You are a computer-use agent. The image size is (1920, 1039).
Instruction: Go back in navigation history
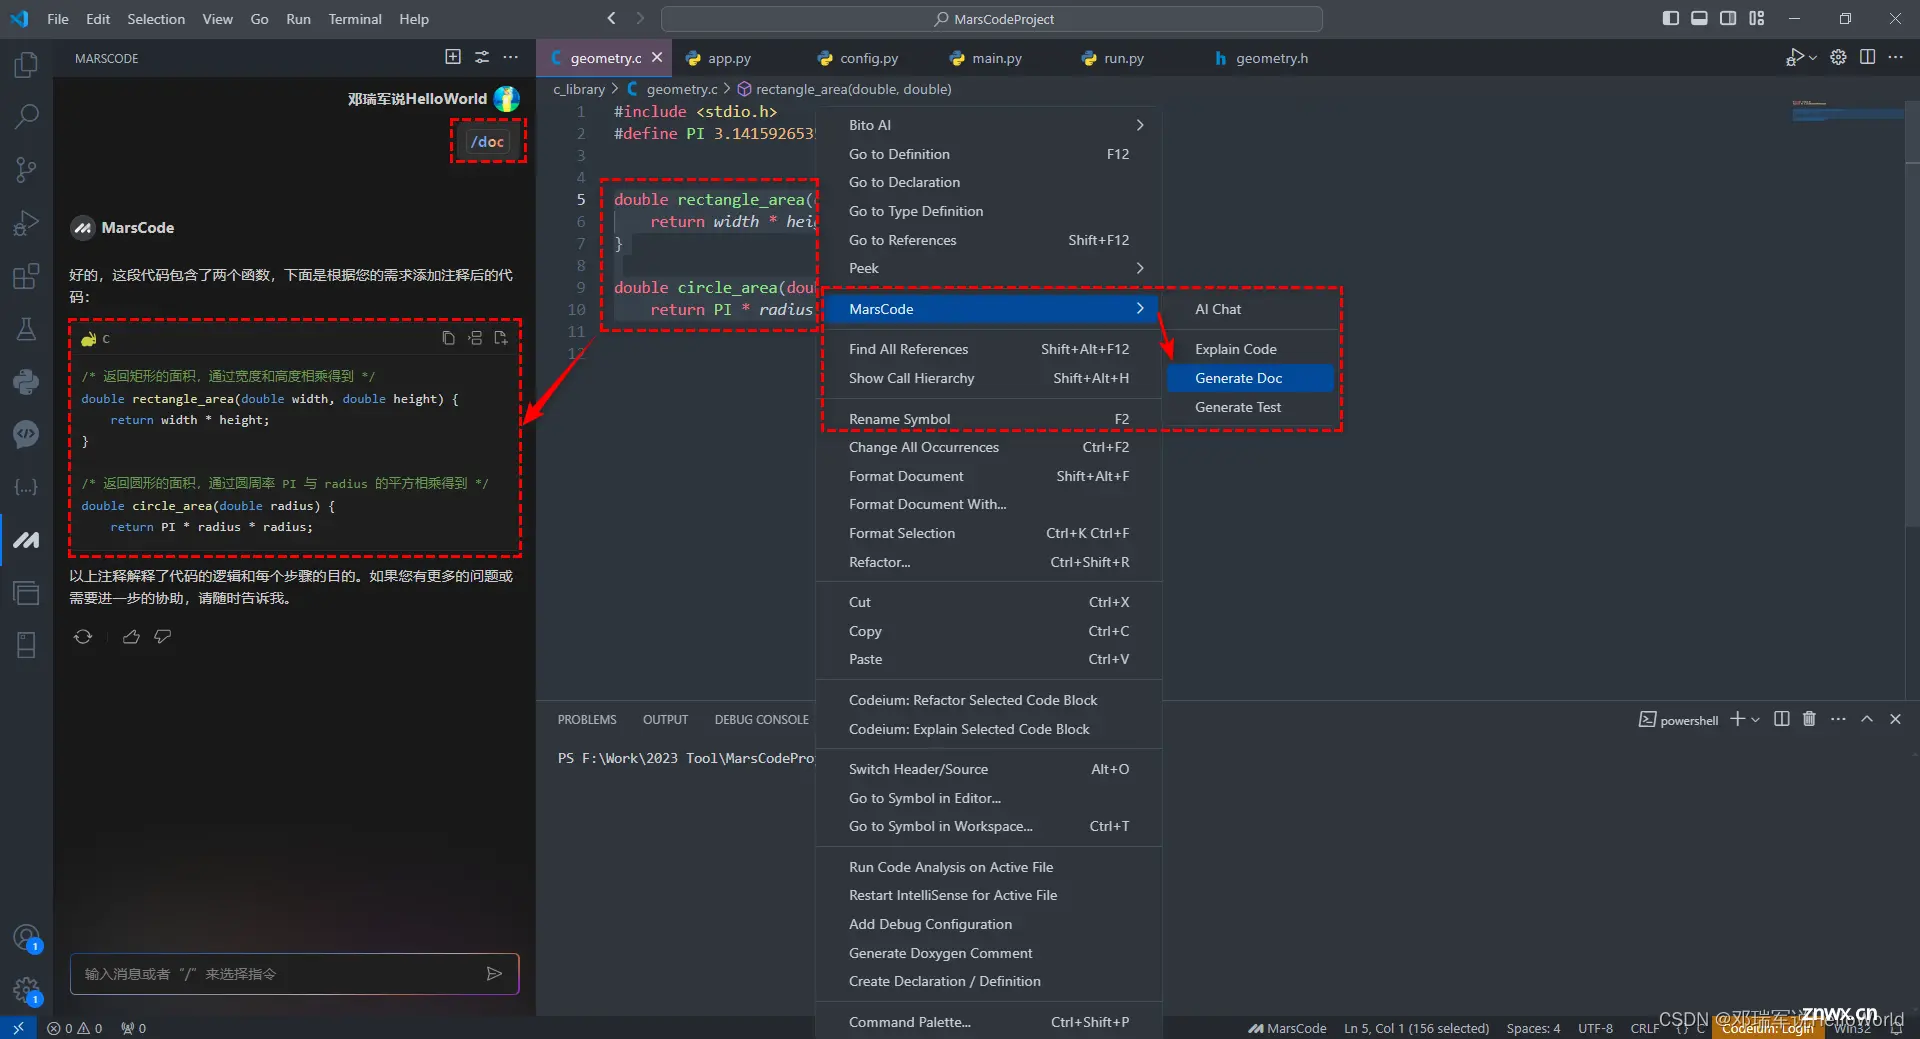[612, 18]
